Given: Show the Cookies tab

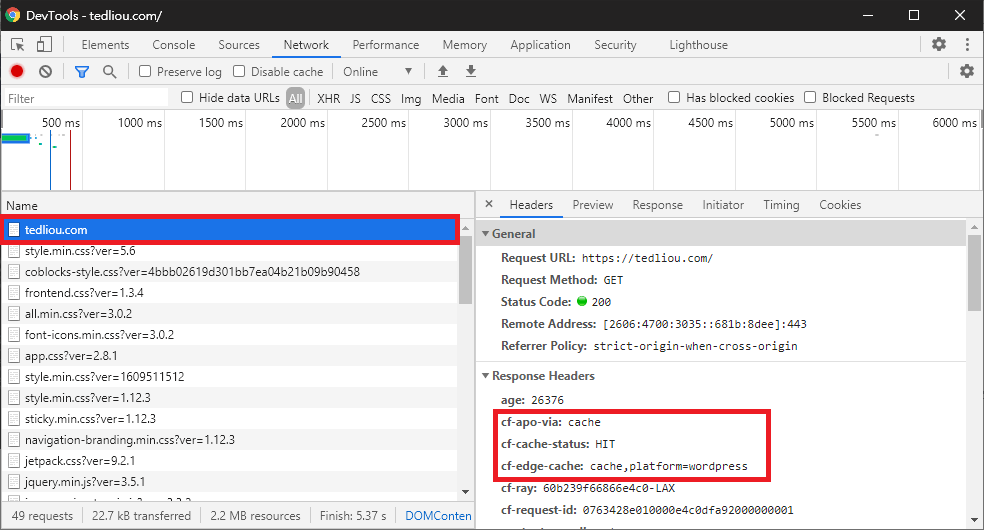Looking at the screenshot, I should click(840, 204).
